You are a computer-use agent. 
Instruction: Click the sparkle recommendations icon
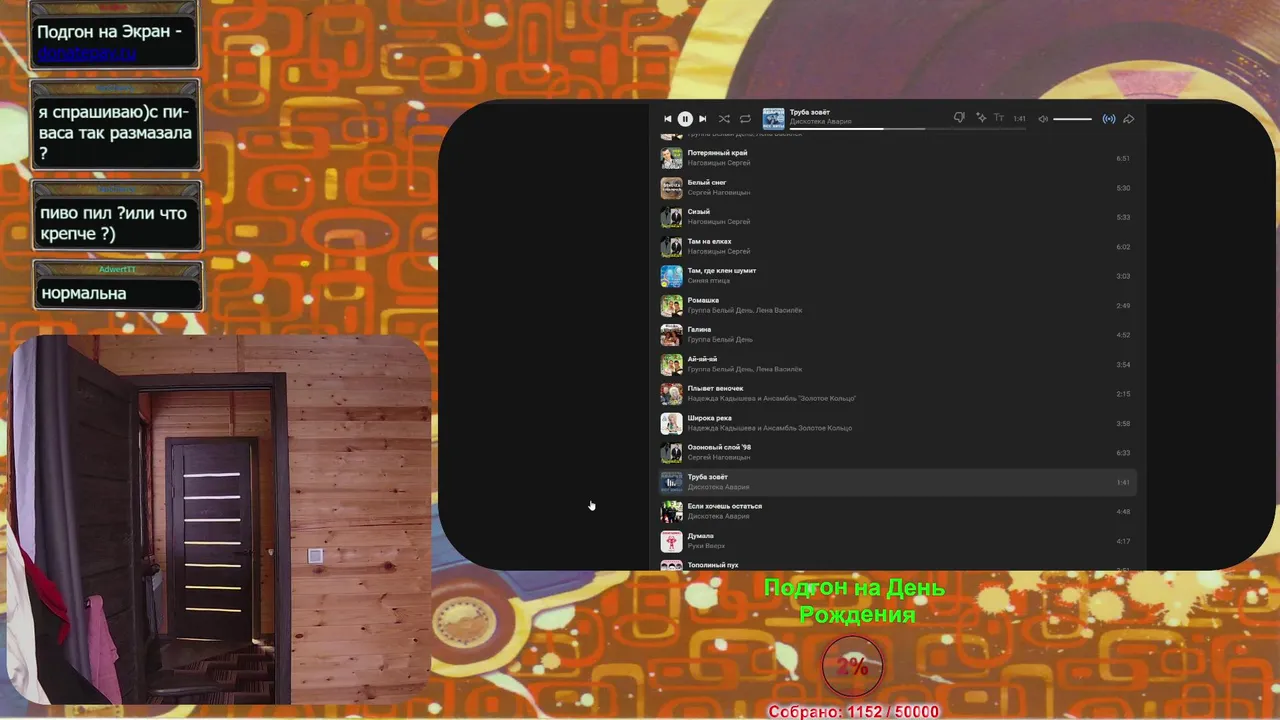click(981, 118)
